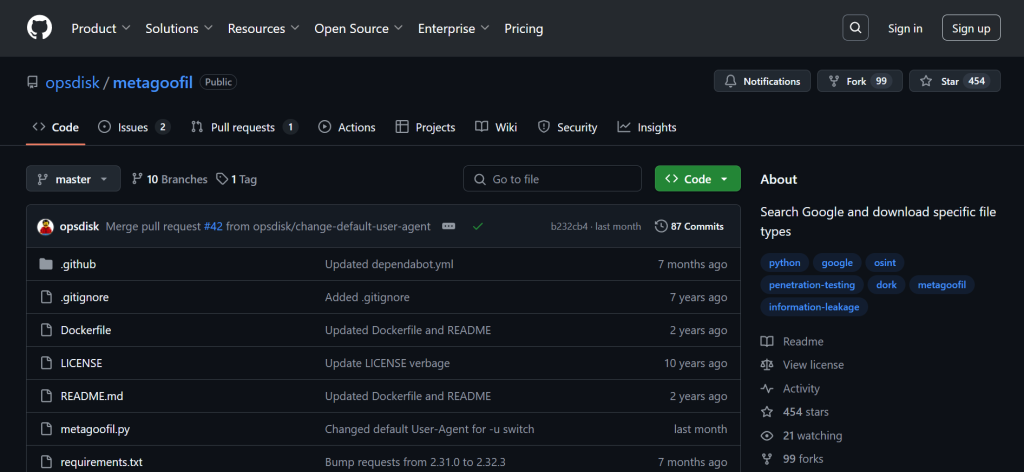Click the file icon beside requirements.txt
This screenshot has width=1024, height=472.
tap(46, 462)
